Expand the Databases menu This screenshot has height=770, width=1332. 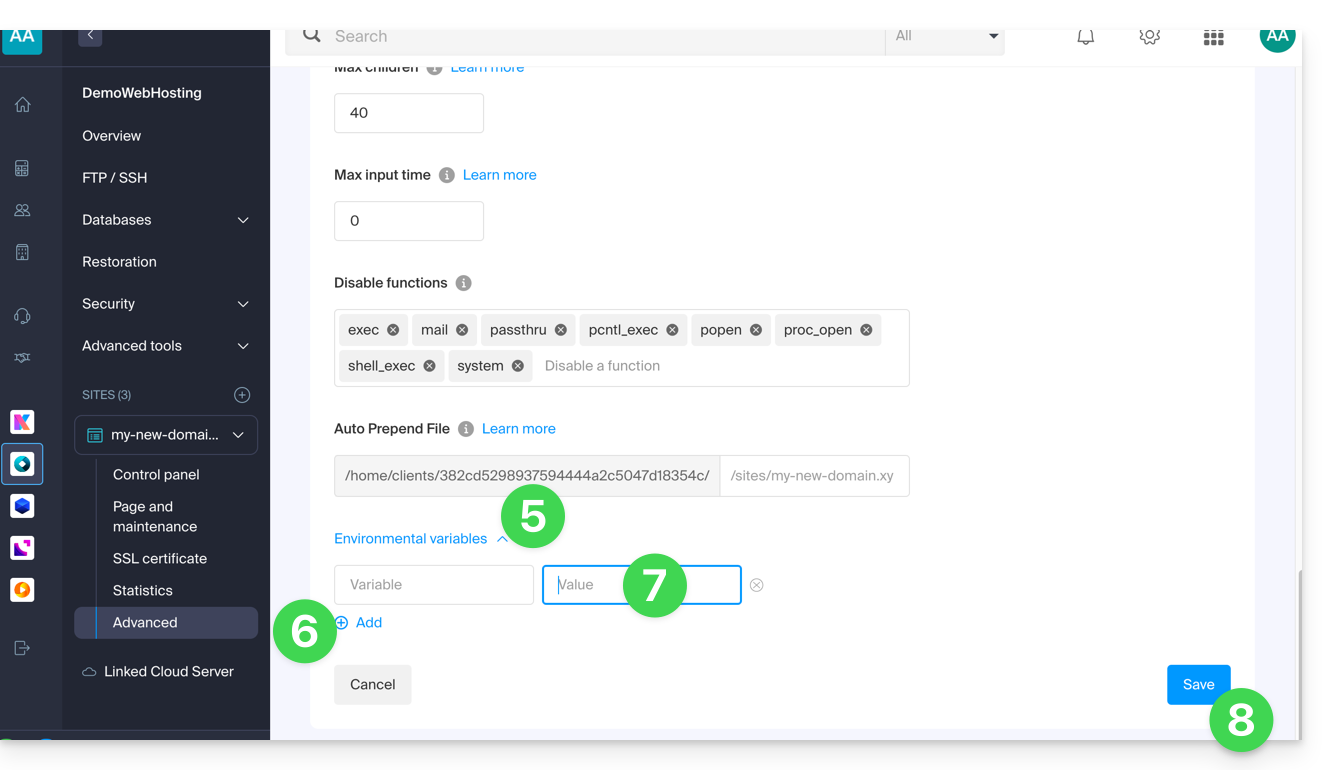(243, 220)
